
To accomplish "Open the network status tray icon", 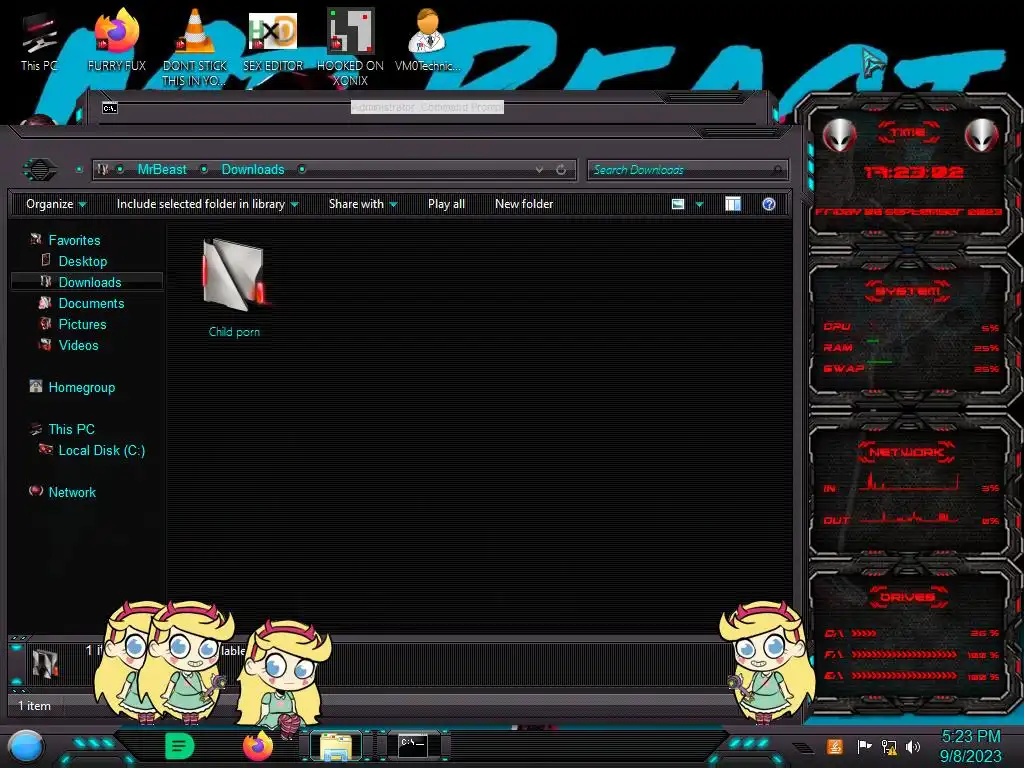I will tap(889, 746).
